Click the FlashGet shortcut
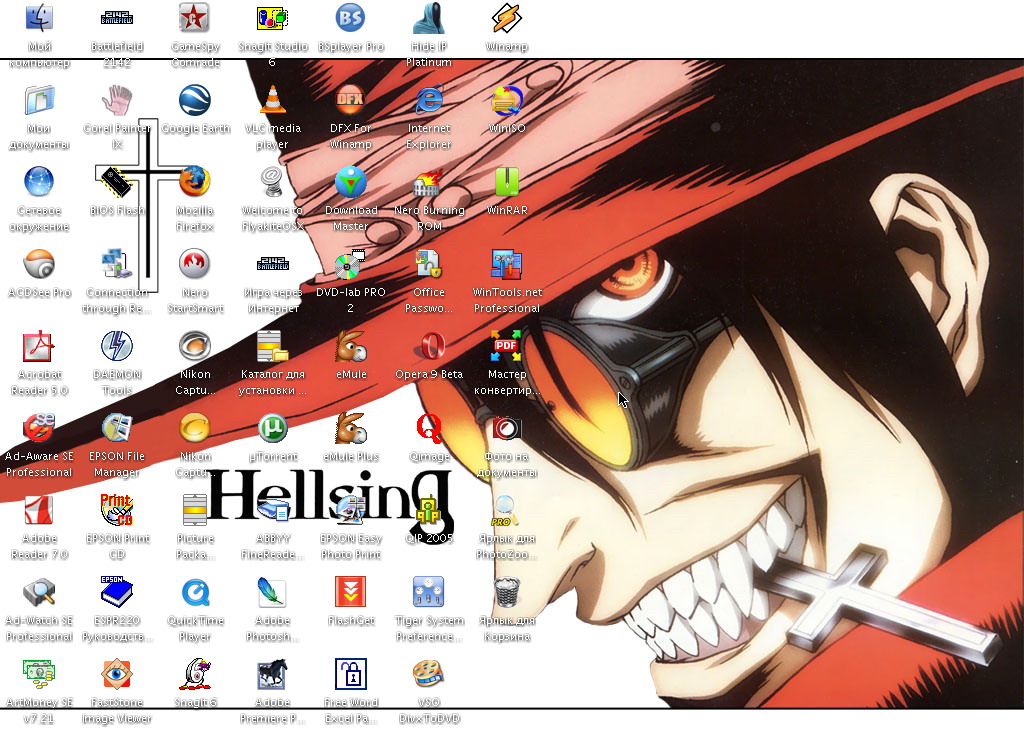The image size is (1024, 744). pyautogui.click(x=351, y=592)
